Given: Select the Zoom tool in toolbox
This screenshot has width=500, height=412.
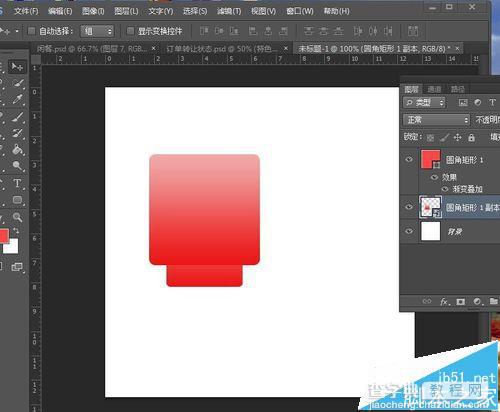Looking at the screenshot, I should (17, 217).
